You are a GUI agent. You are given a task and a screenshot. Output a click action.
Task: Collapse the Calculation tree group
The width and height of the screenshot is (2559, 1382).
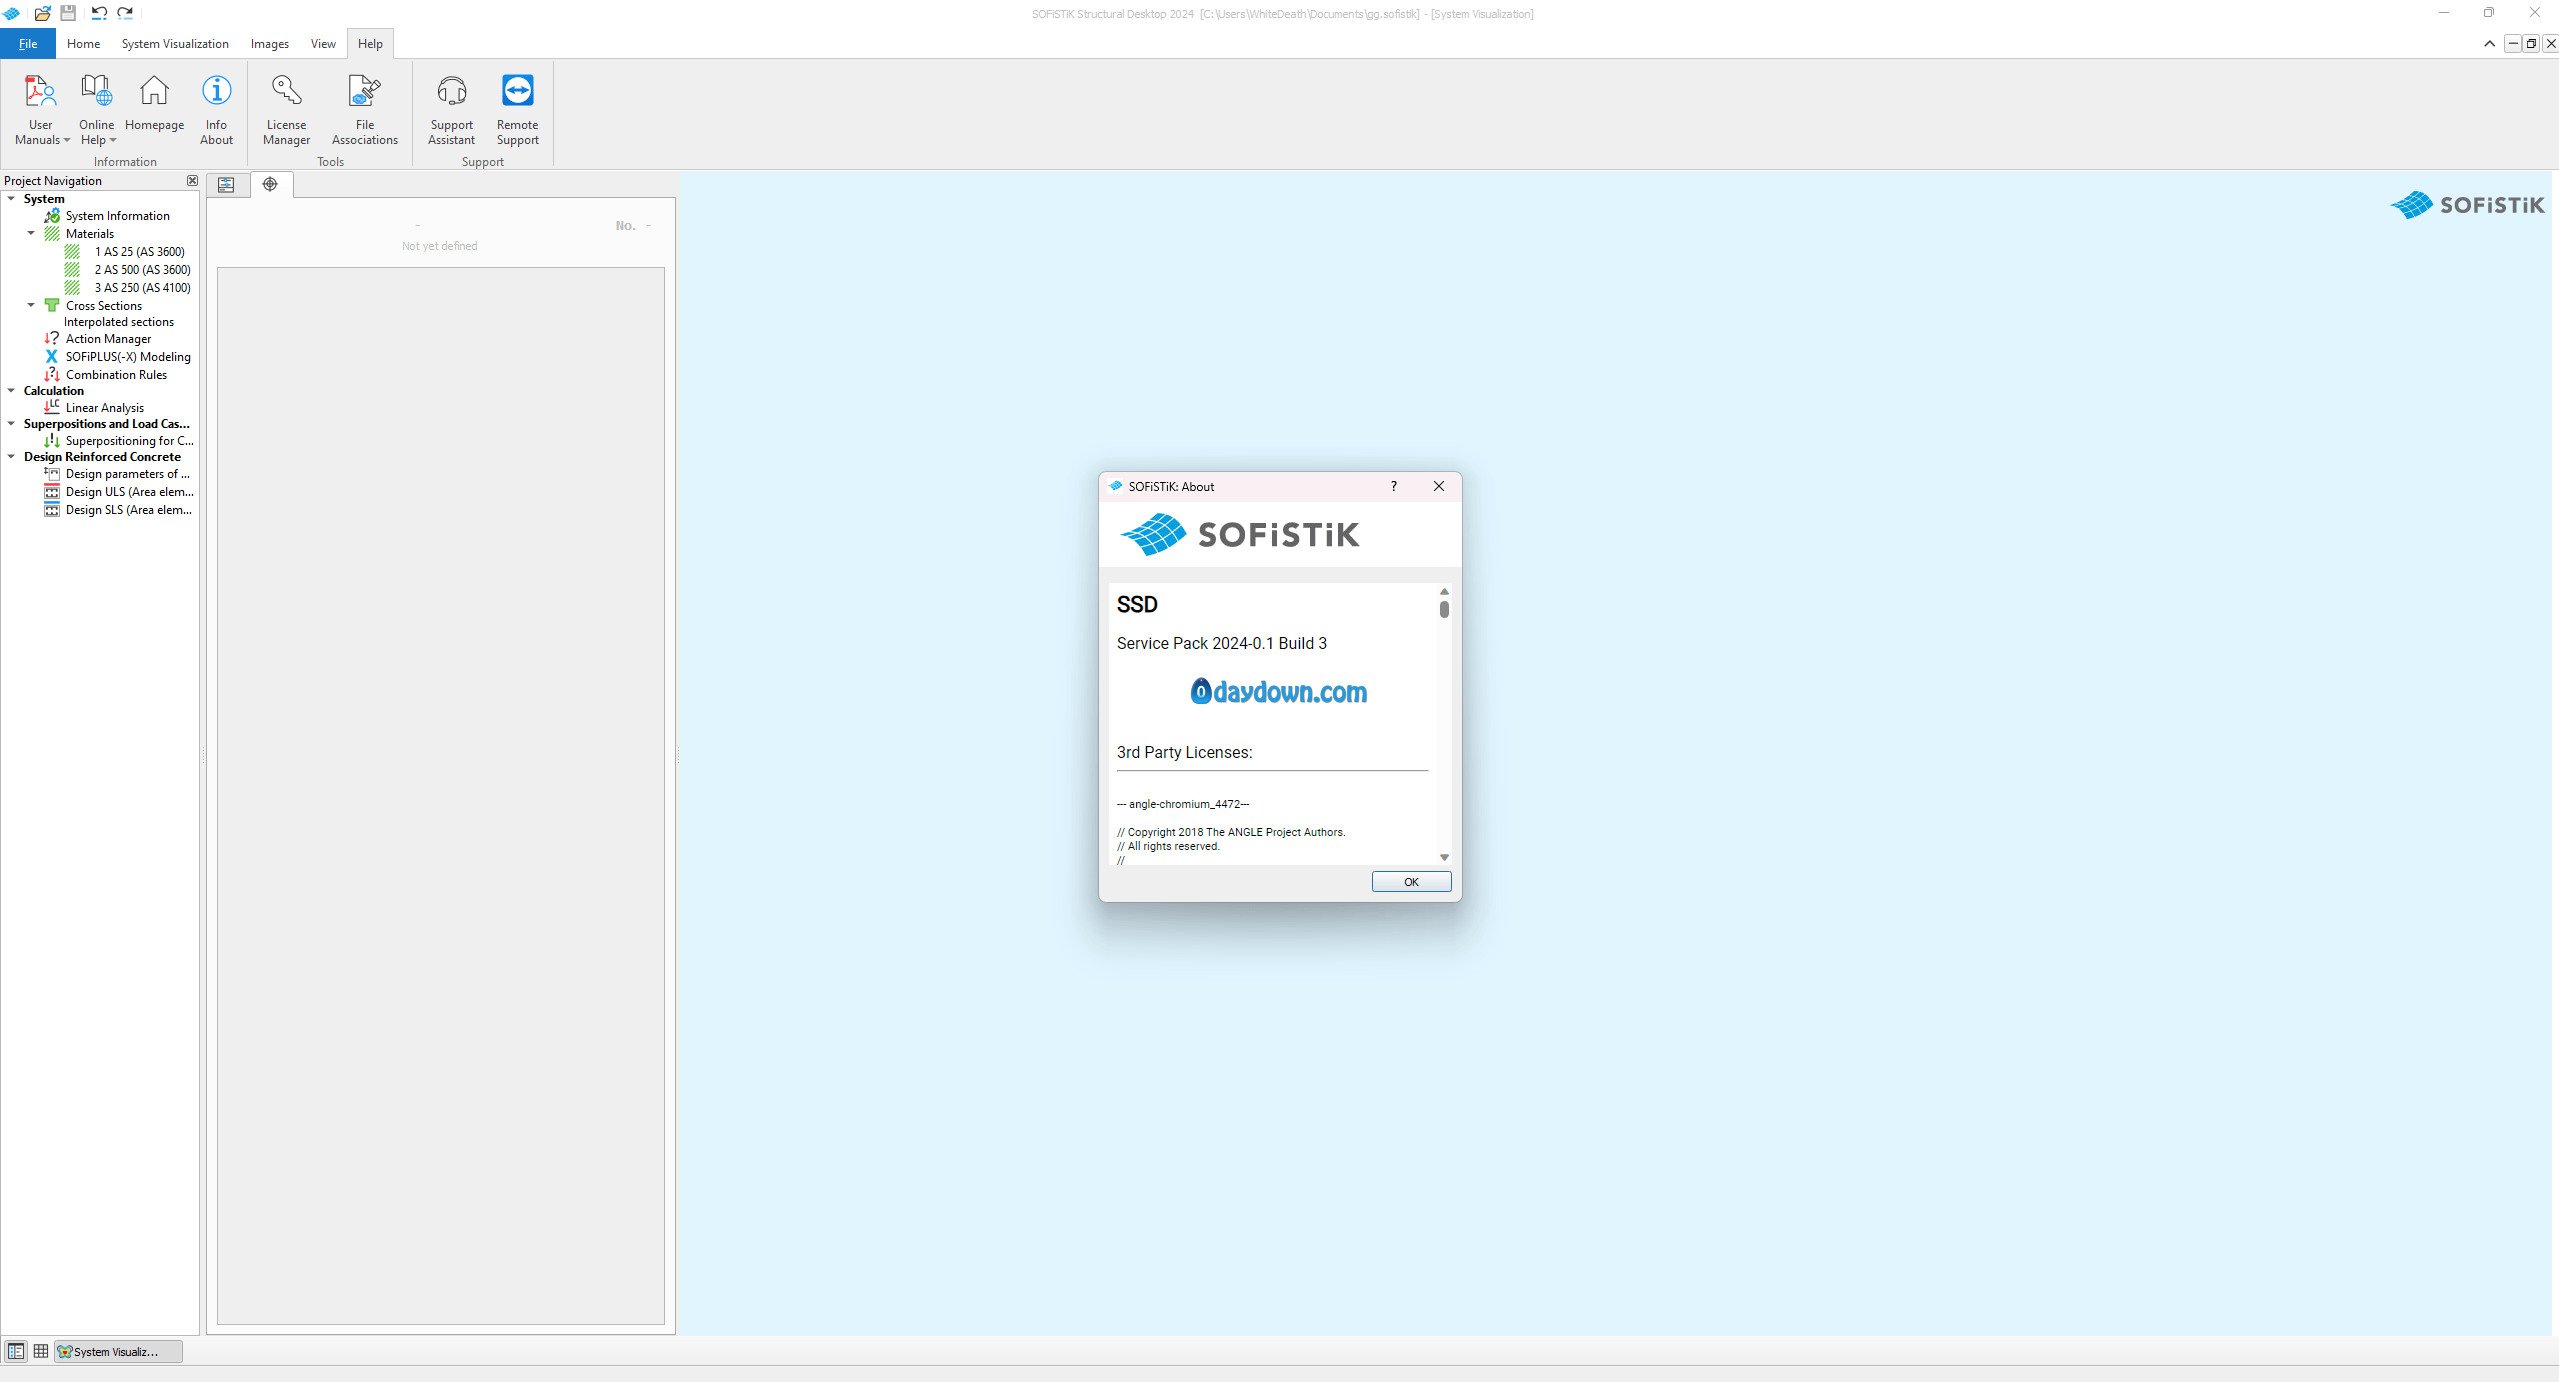pos(12,391)
